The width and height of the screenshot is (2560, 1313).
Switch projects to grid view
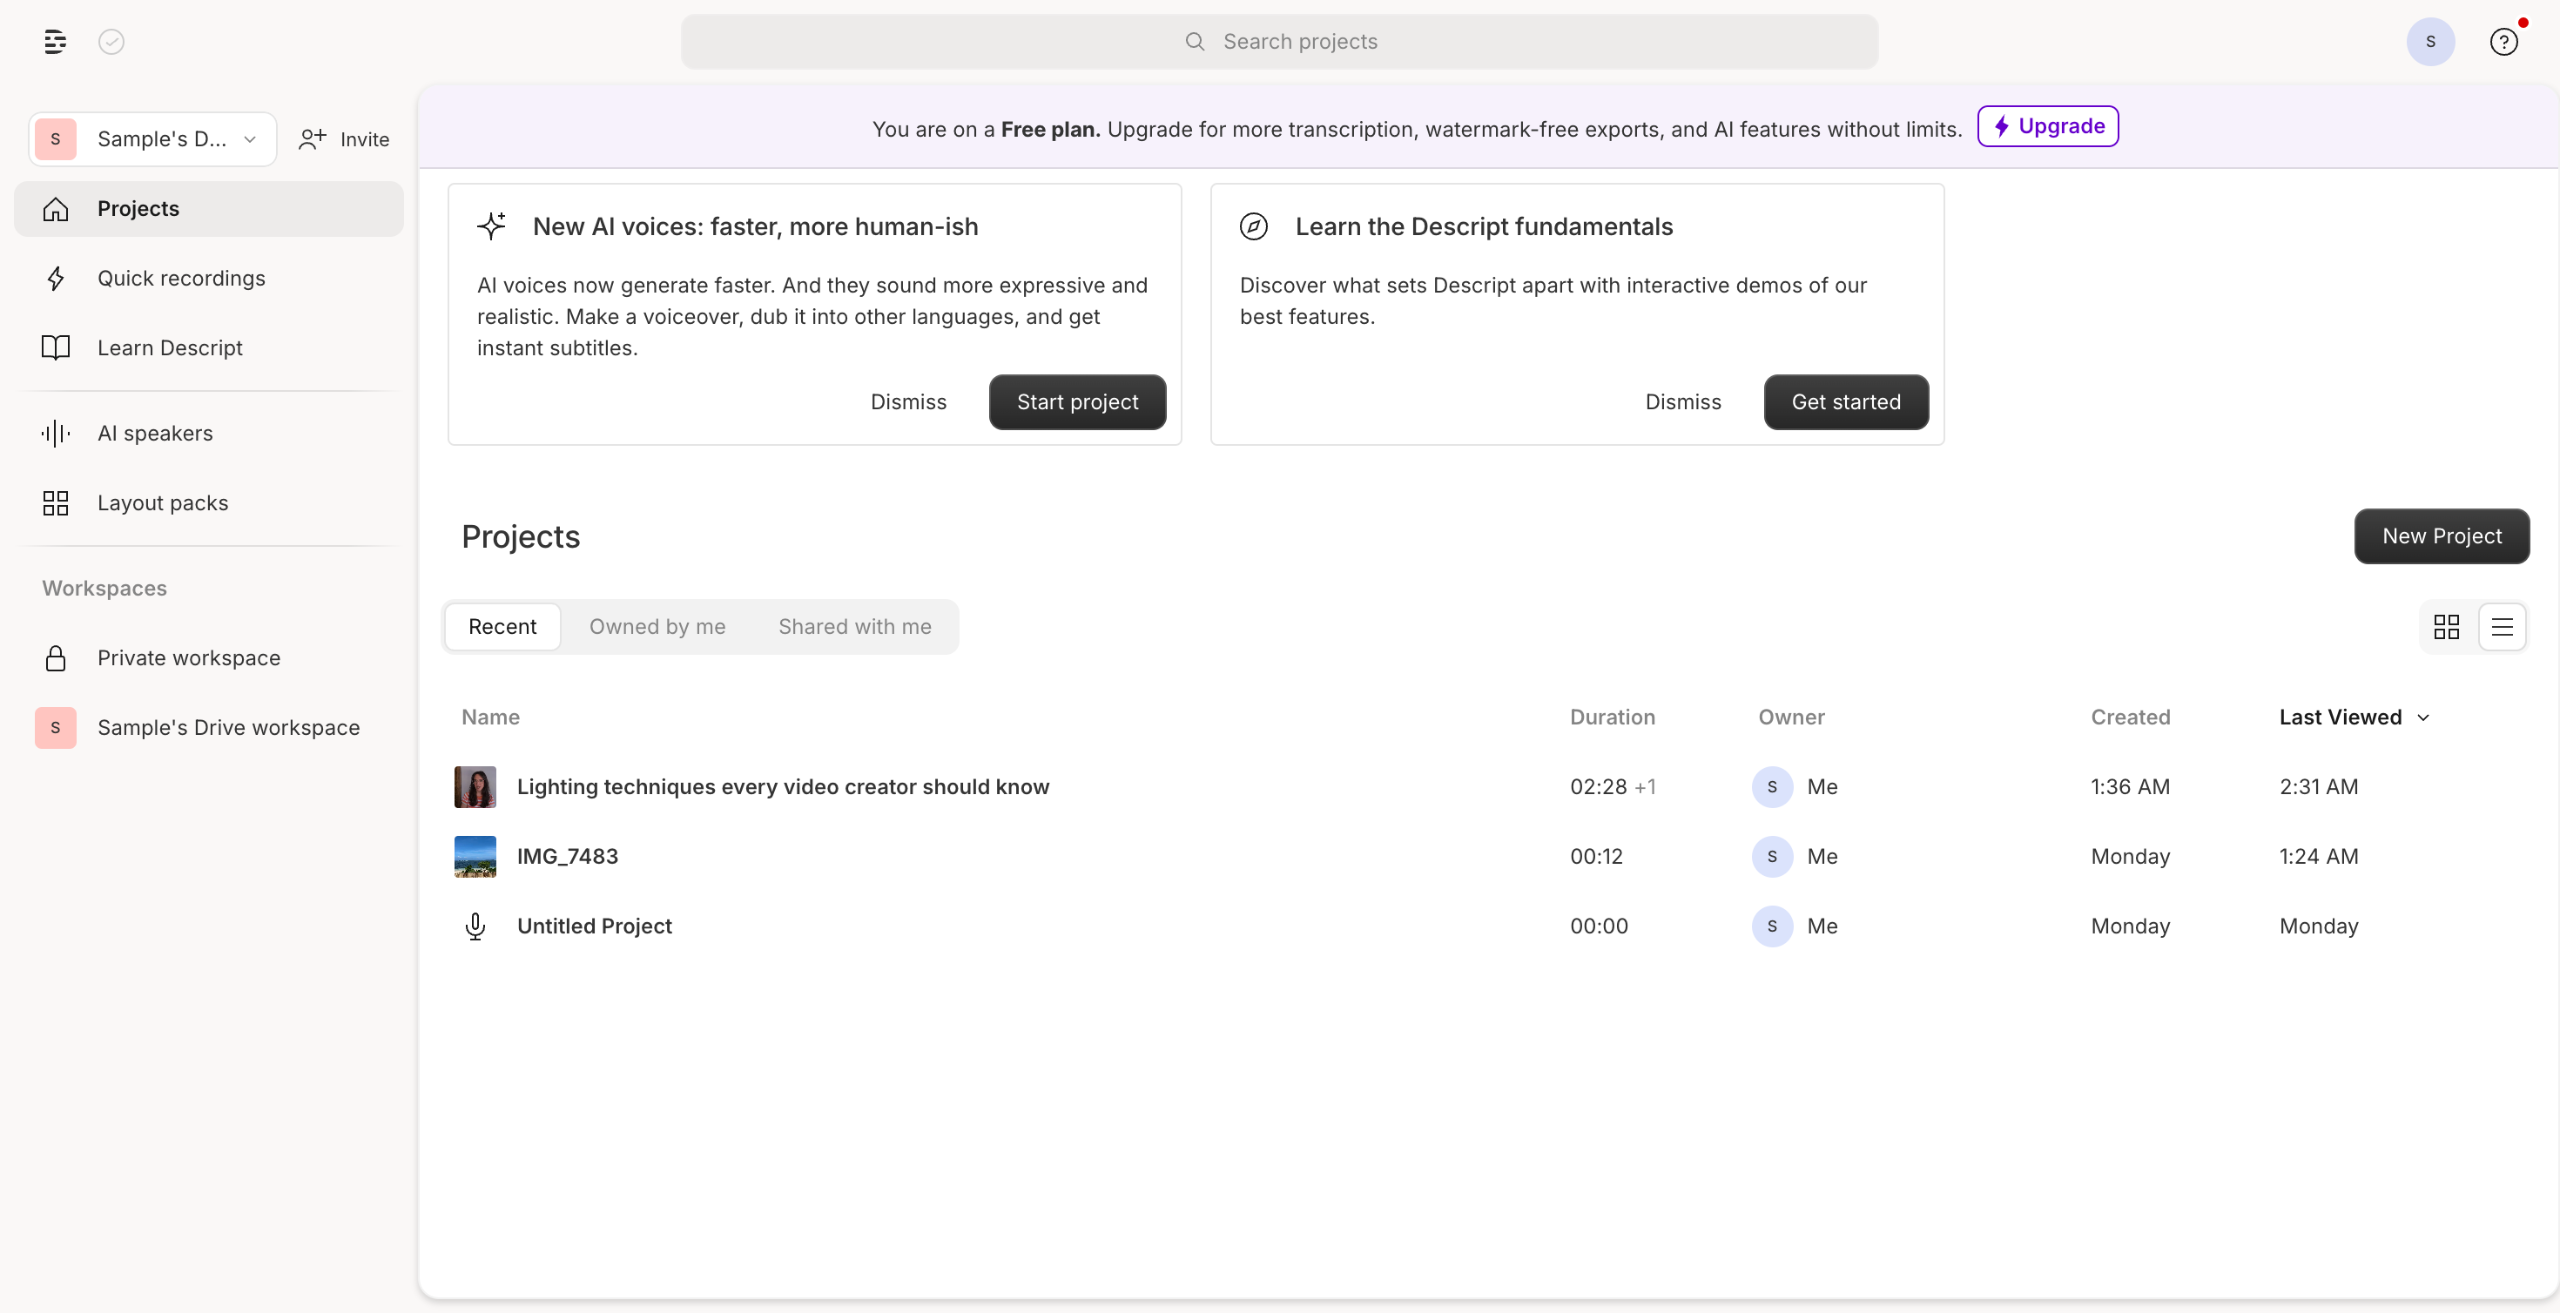point(2446,627)
